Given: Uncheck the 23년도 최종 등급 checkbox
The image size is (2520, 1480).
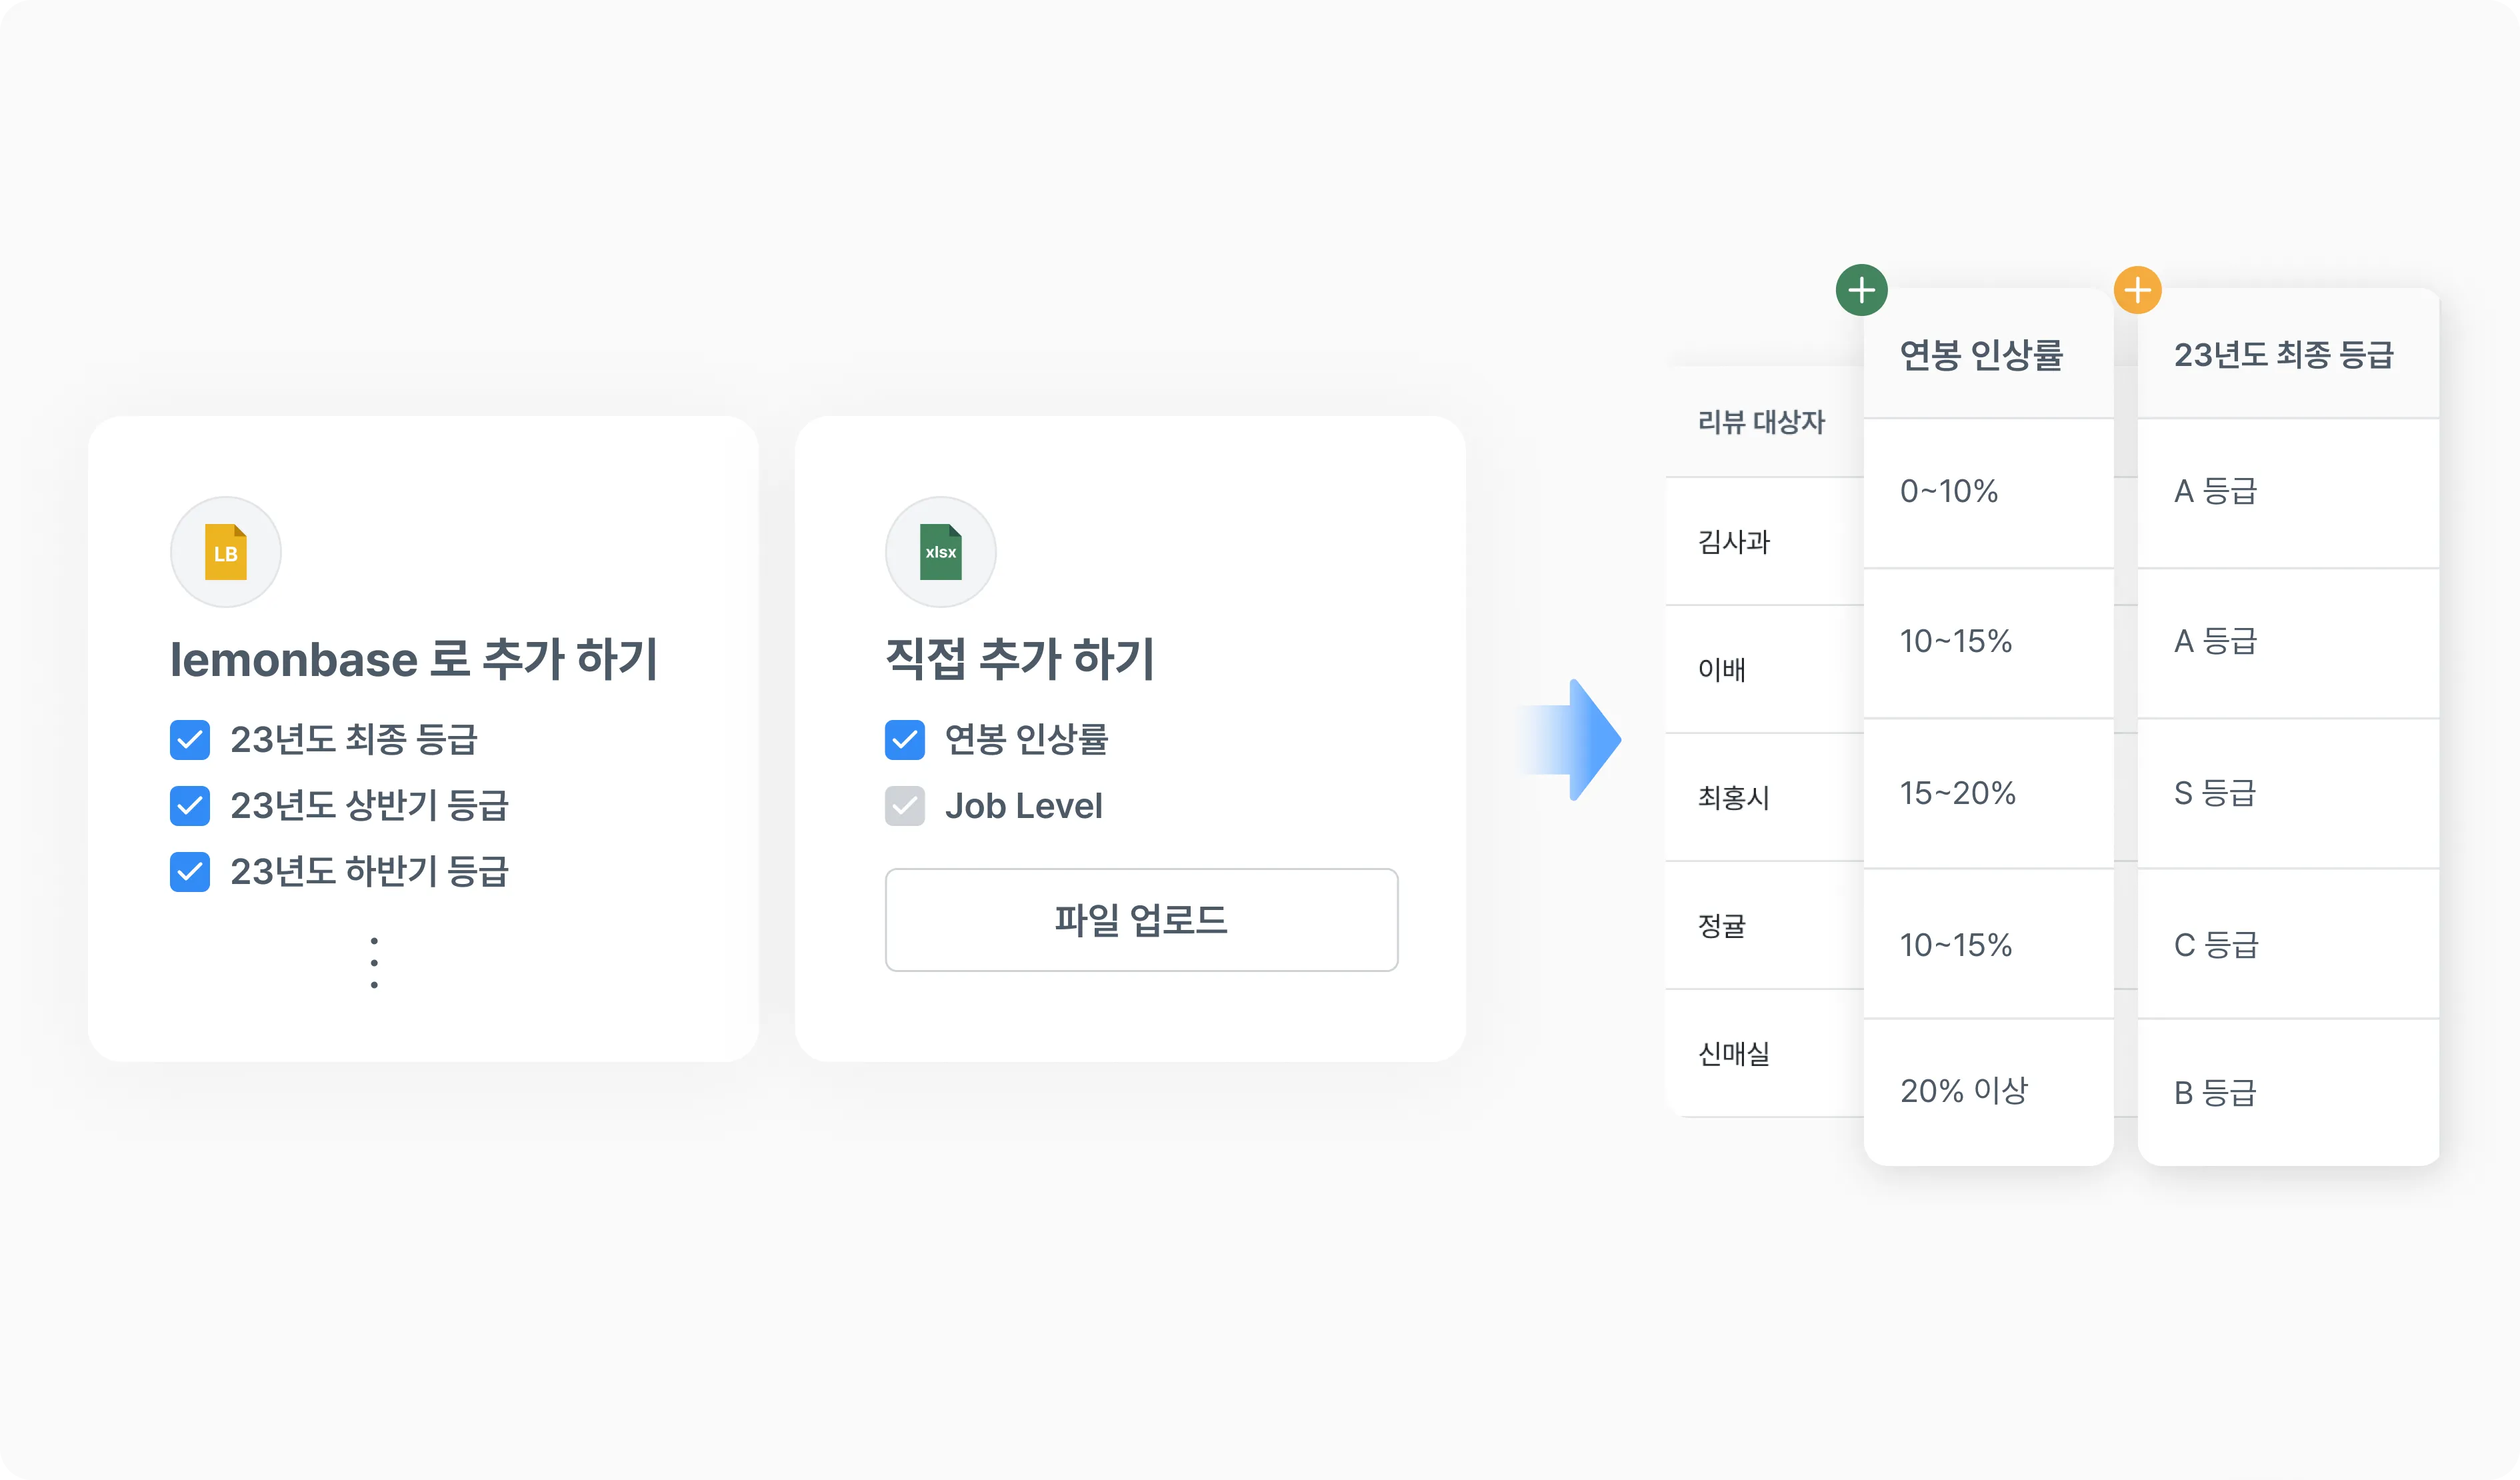Looking at the screenshot, I should 190,740.
